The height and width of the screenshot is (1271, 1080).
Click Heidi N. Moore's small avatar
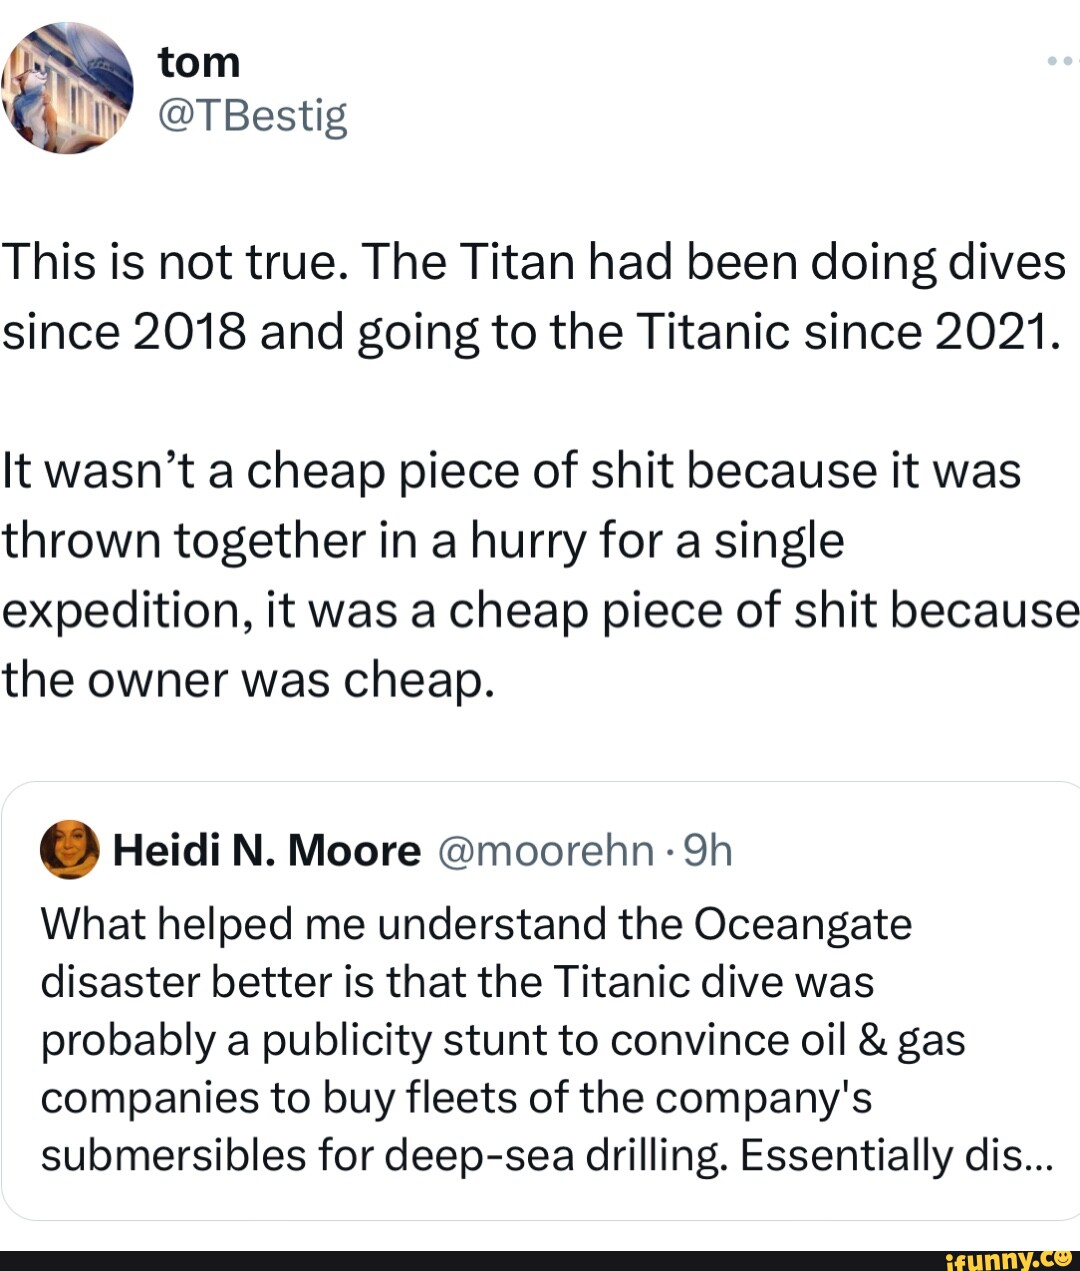(x=69, y=849)
